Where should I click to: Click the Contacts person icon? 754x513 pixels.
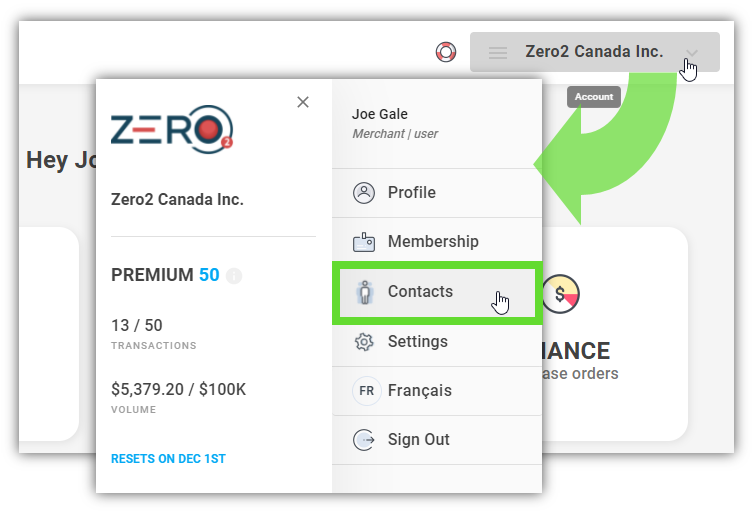coord(365,292)
